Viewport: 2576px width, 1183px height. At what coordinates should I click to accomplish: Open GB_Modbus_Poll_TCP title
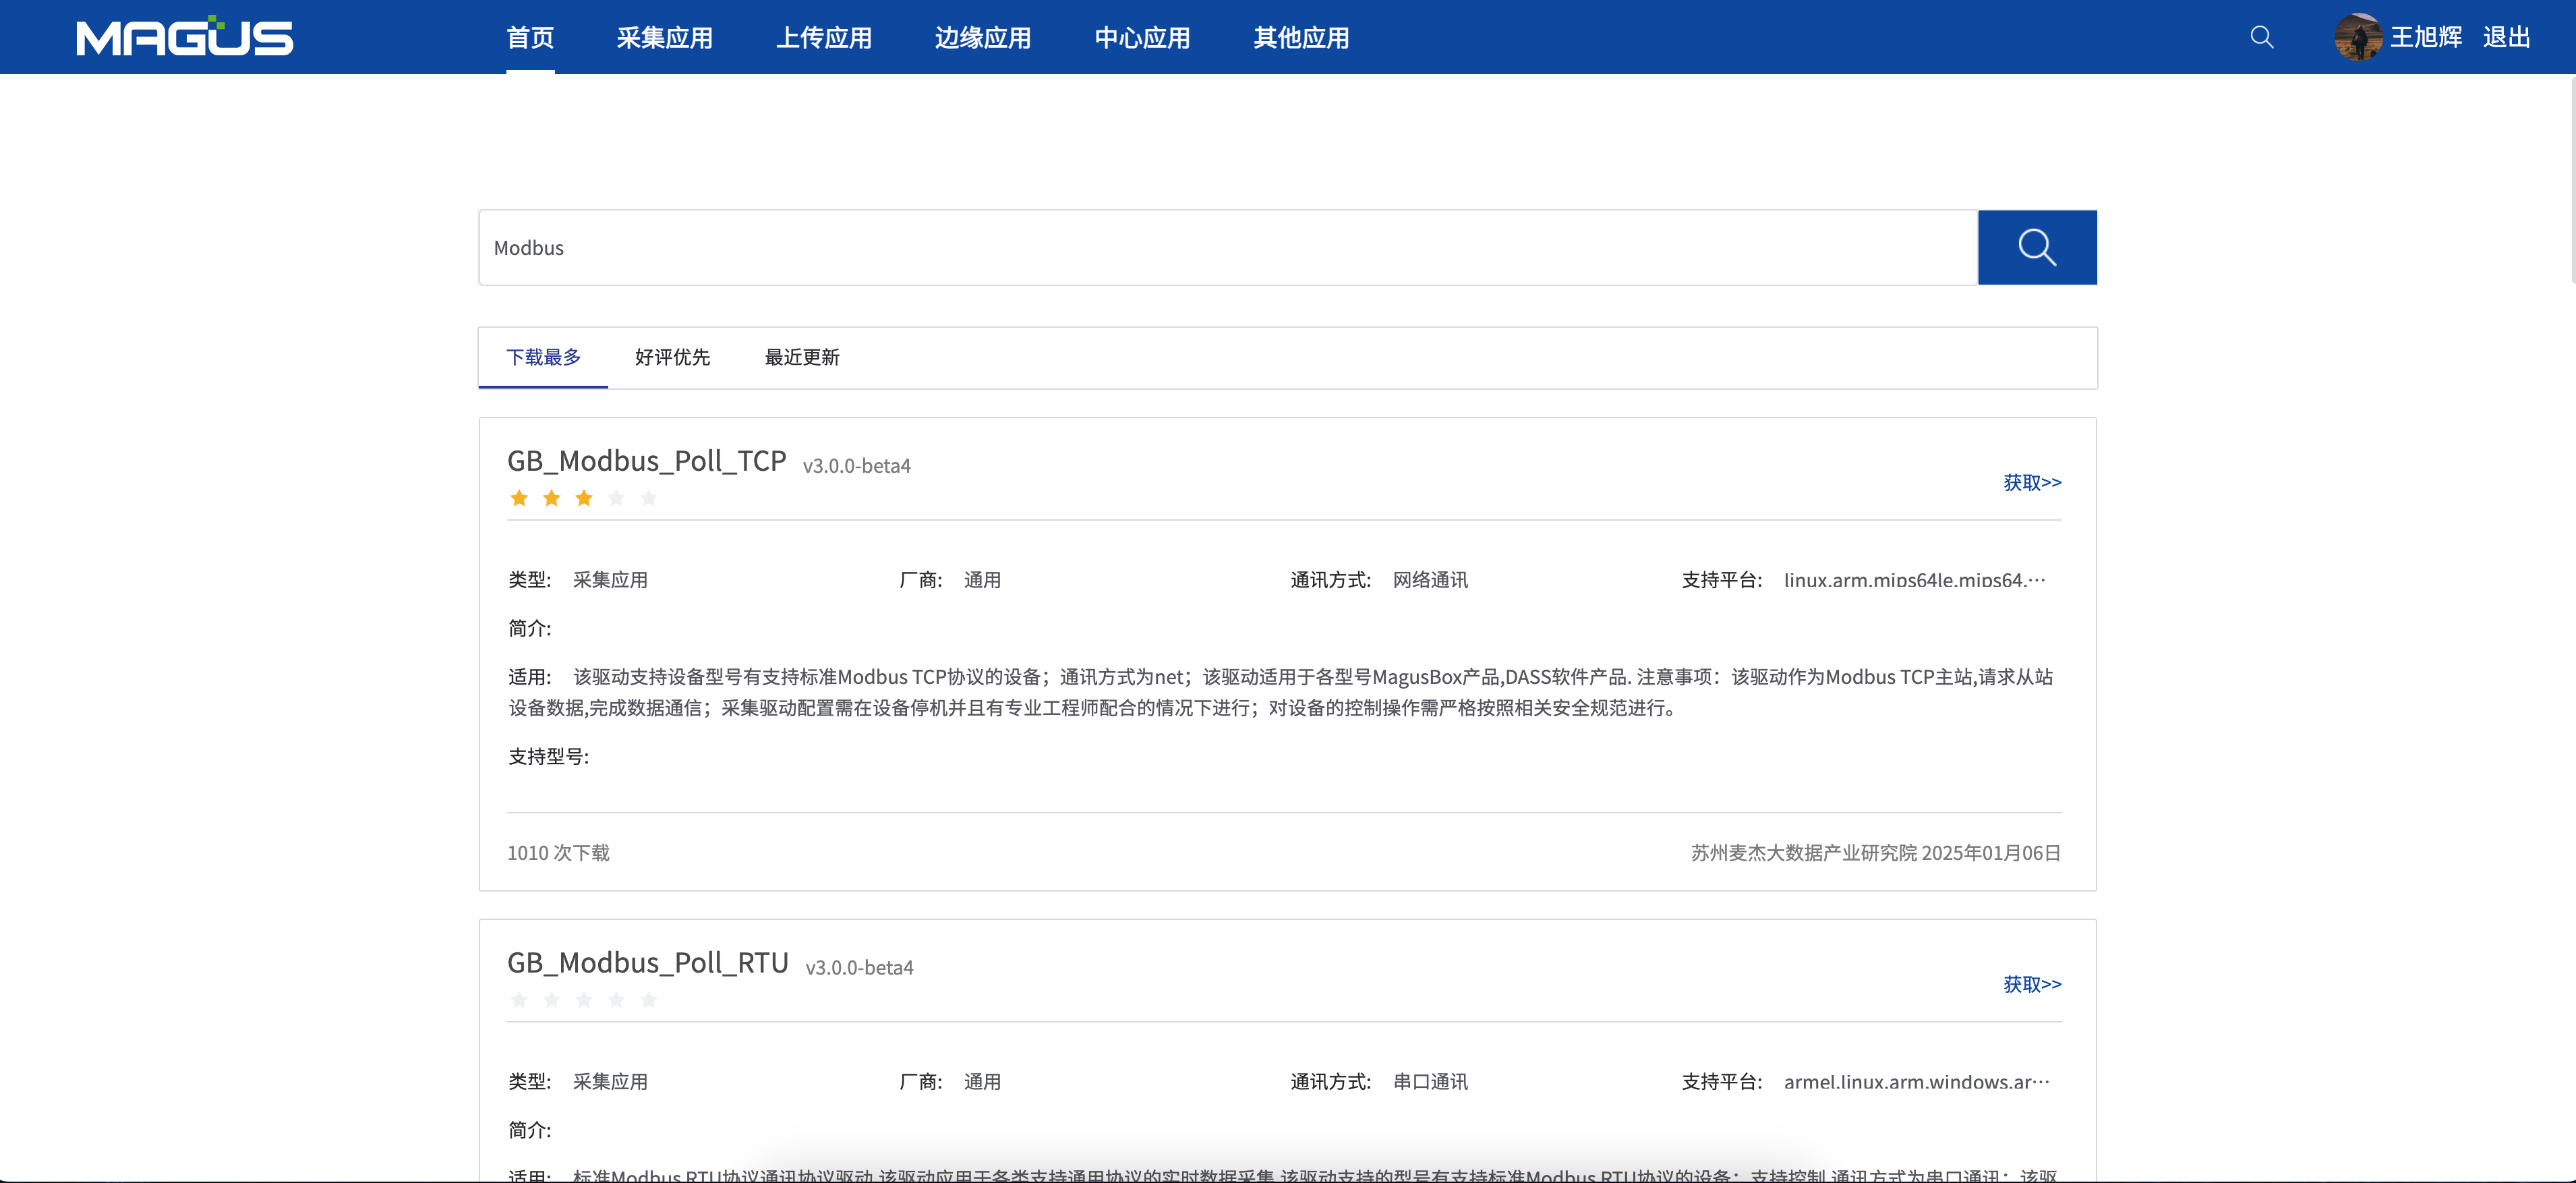click(x=647, y=461)
